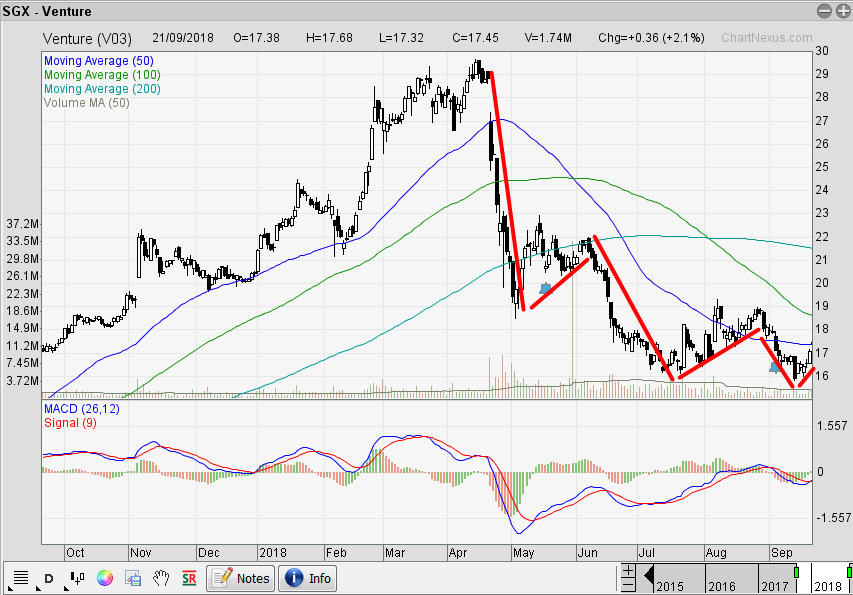Open the Info panel
853x595 pixels.
pyautogui.click(x=307, y=578)
